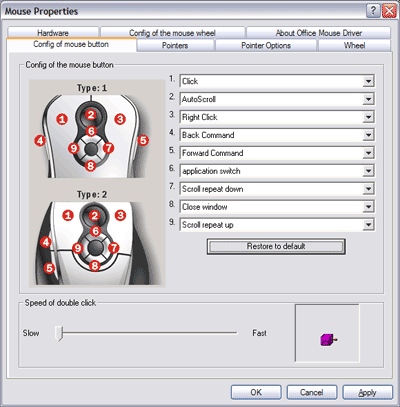Click red marker 7 on Type 2 mouse
The width and height of the screenshot is (400, 407).
(x=114, y=248)
